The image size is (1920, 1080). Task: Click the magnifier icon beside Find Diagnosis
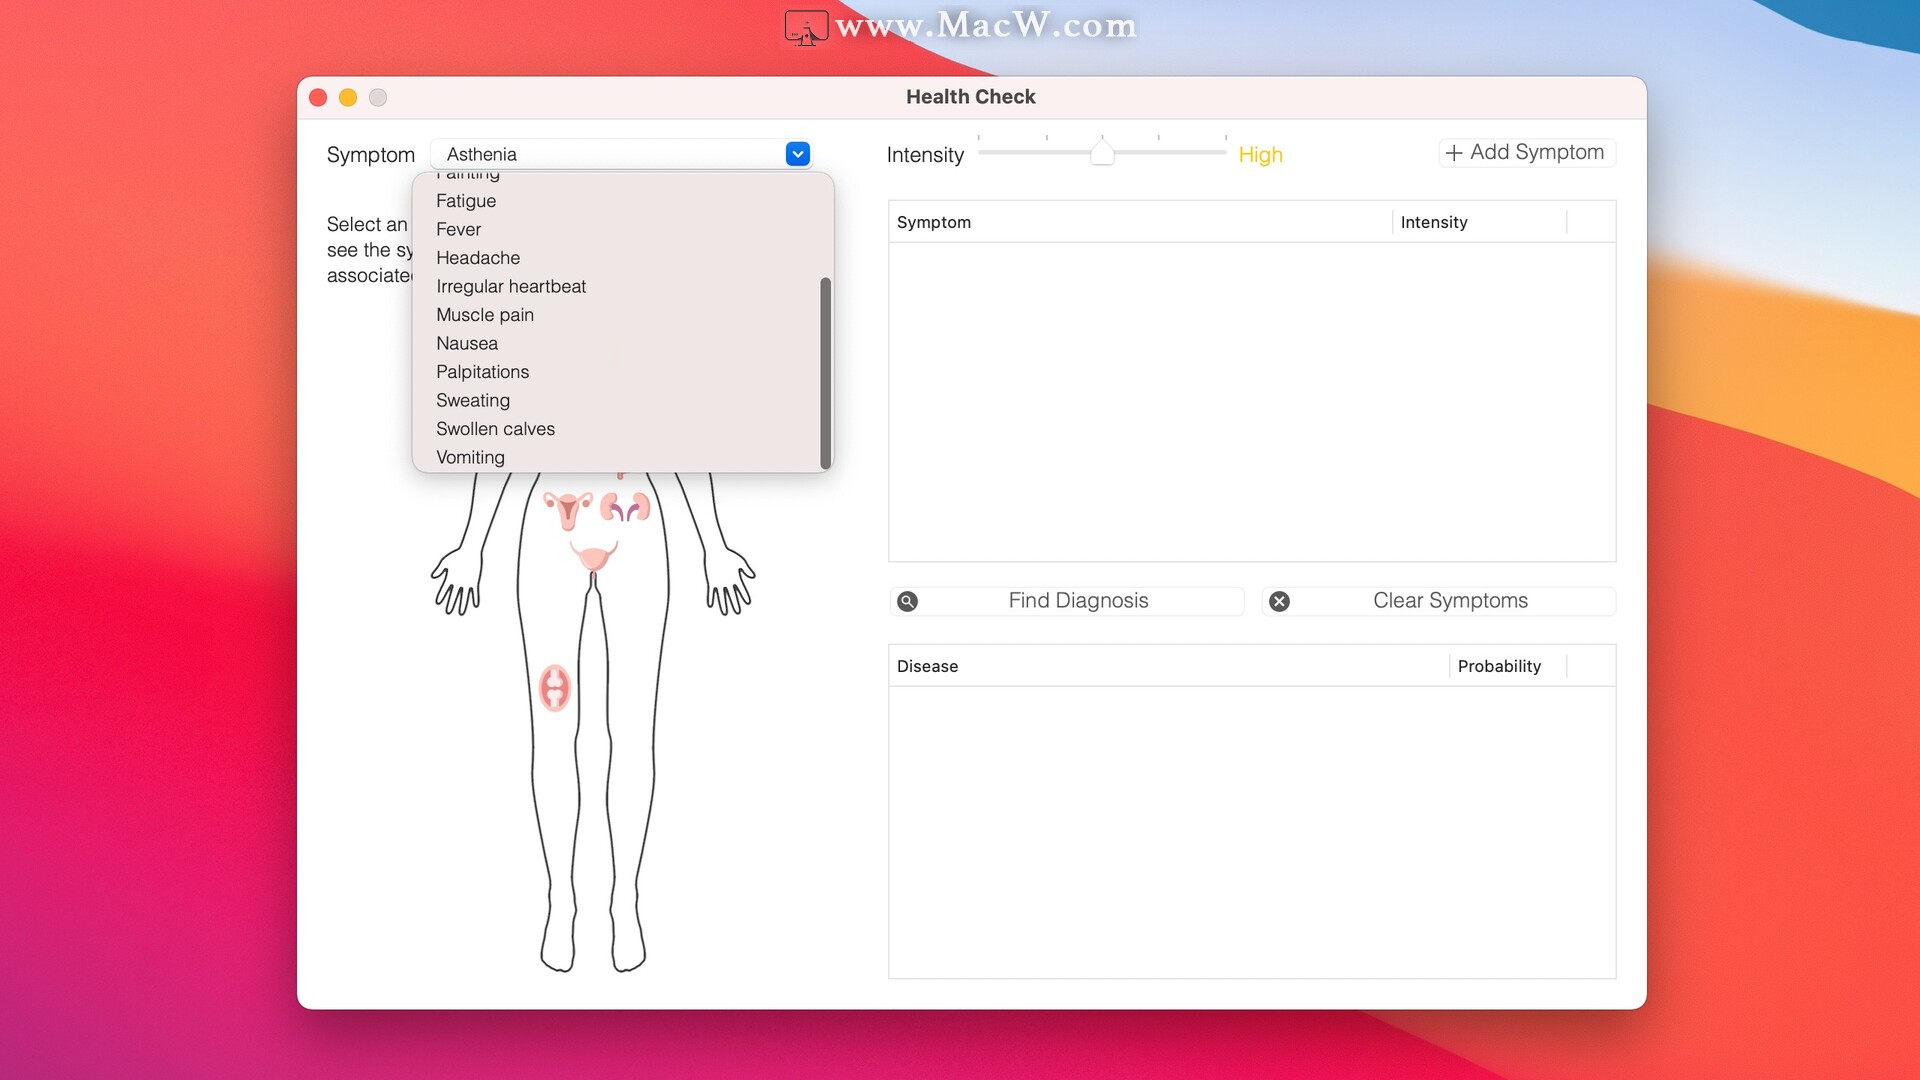pos(908,601)
